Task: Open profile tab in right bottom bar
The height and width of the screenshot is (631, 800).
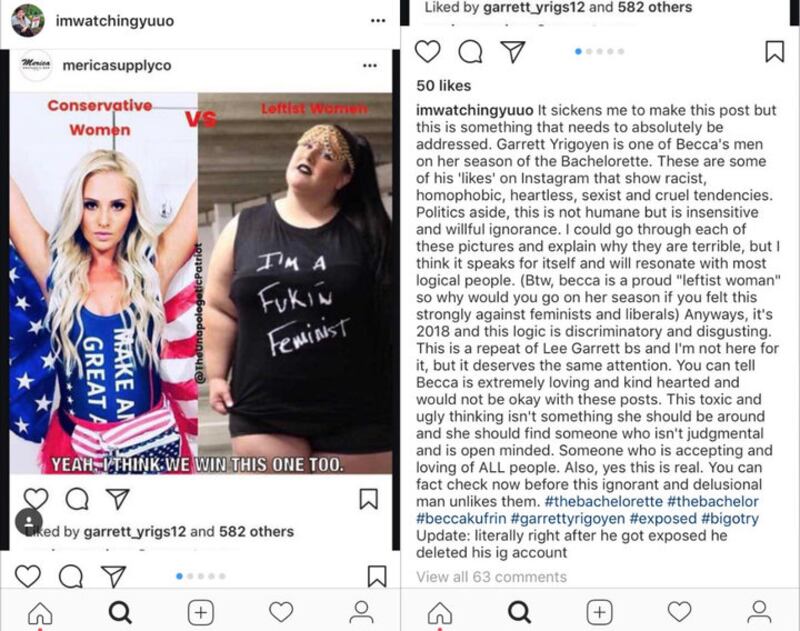Action: click(759, 612)
